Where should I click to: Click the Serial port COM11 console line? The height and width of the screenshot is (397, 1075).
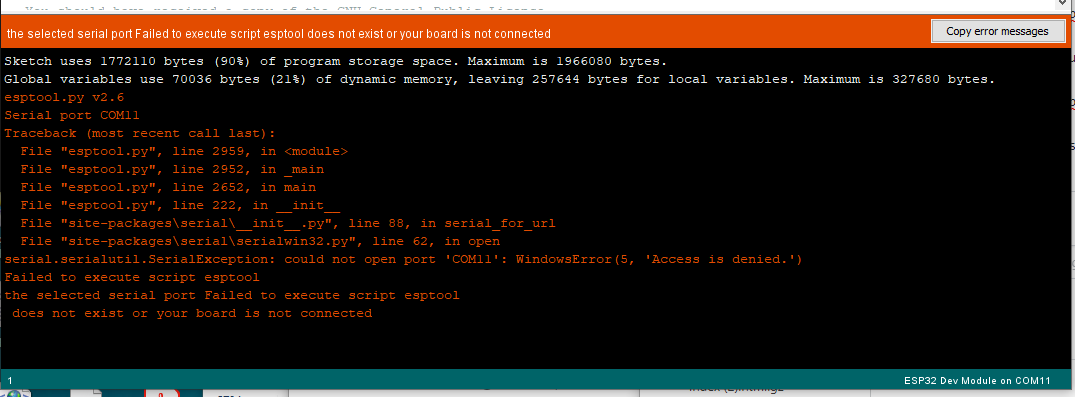point(71,115)
